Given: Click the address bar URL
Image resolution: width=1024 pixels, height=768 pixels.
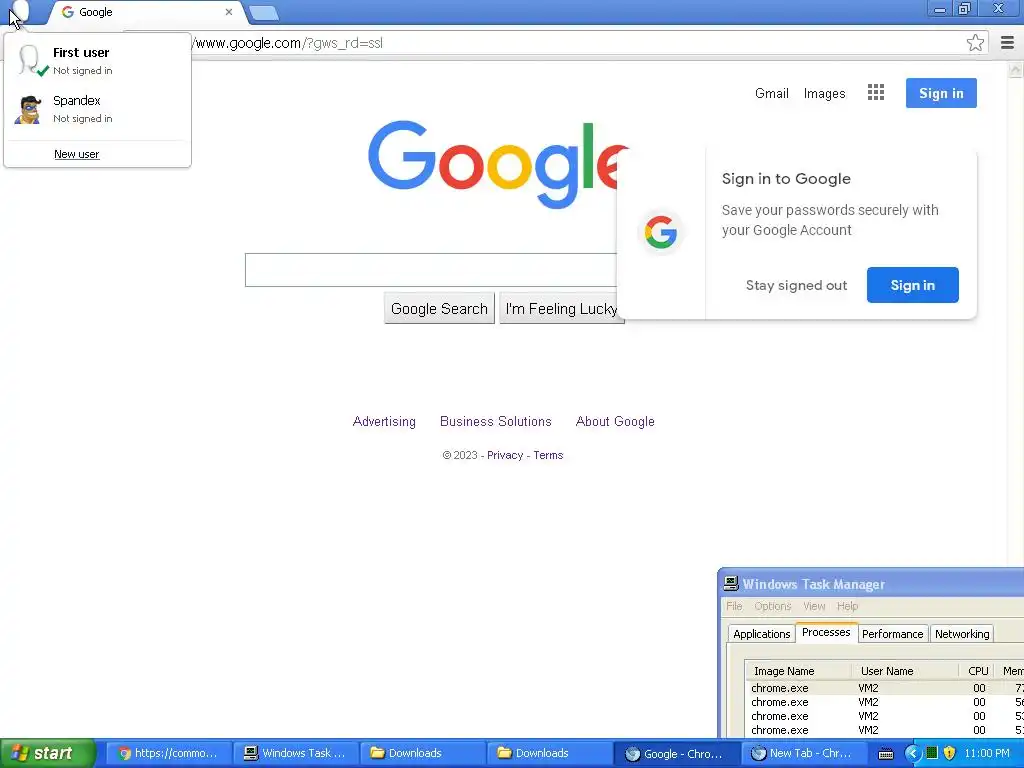Looking at the screenshot, I should point(289,43).
